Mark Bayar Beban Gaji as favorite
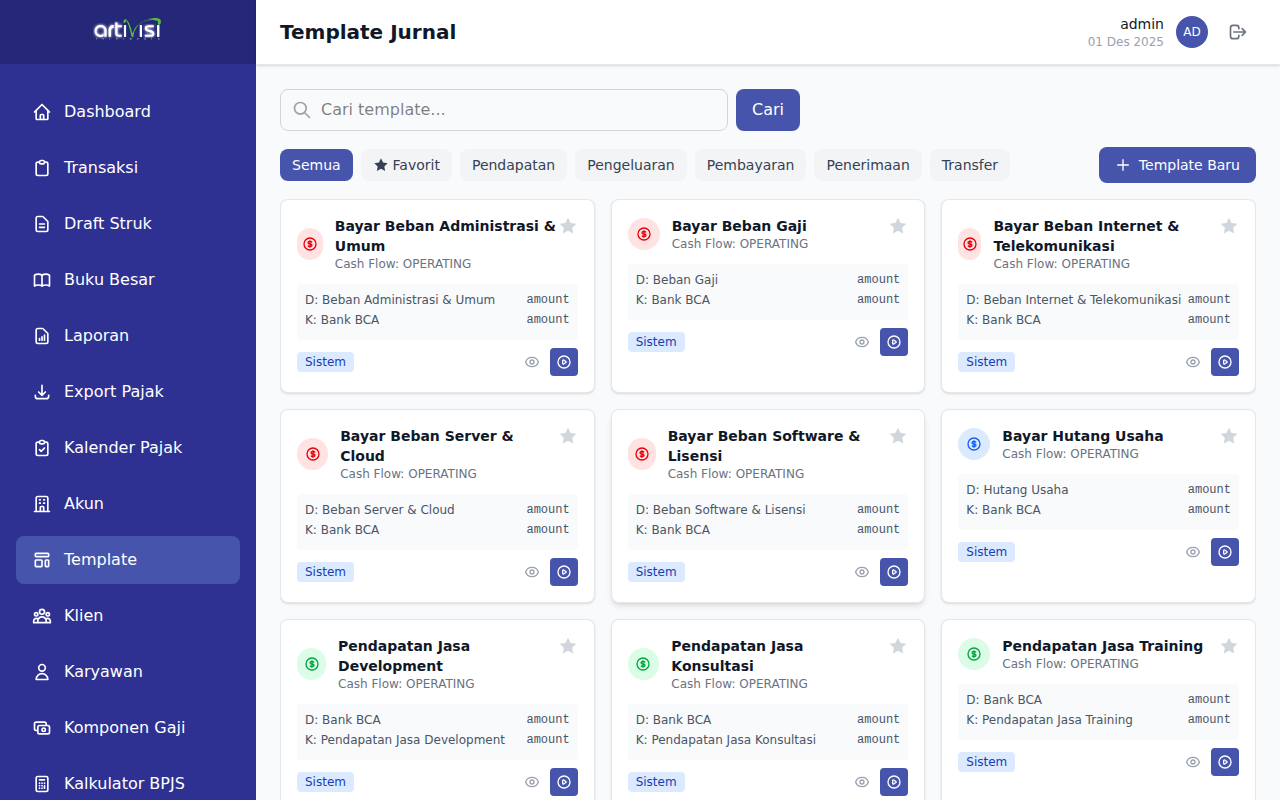 click(x=898, y=226)
